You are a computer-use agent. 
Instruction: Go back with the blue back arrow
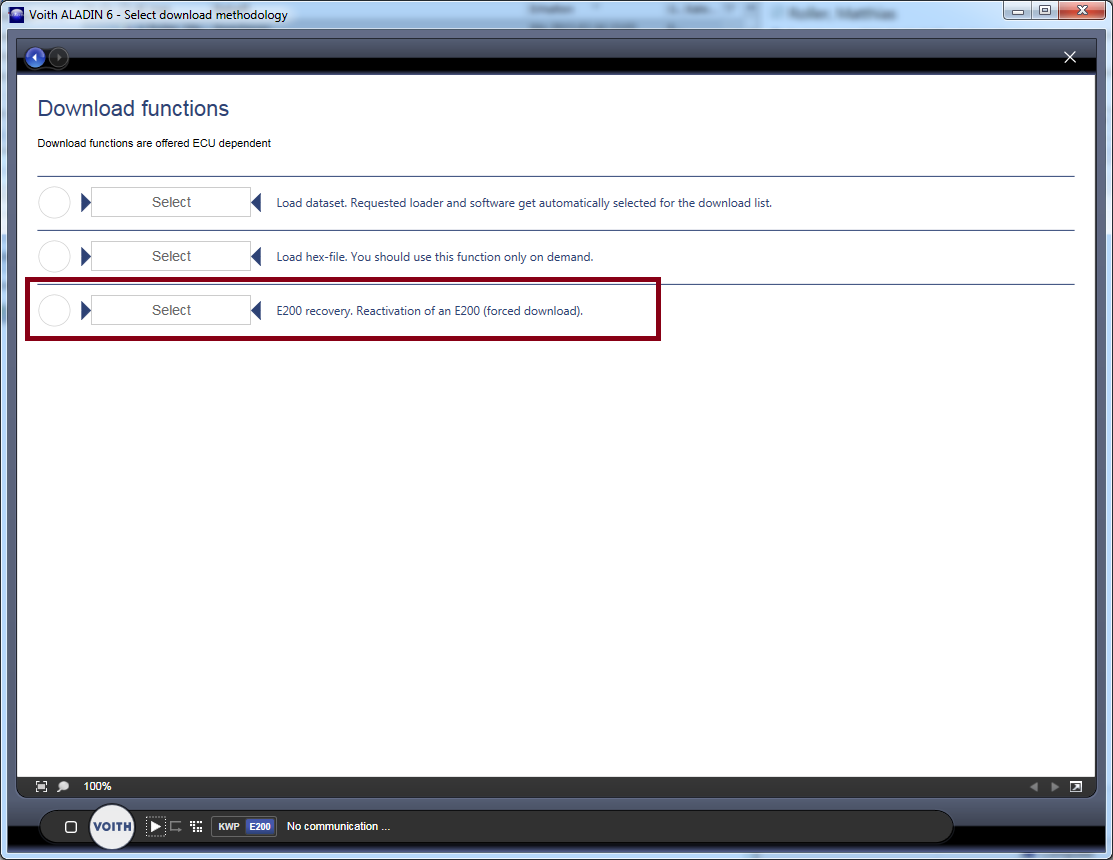click(35, 57)
